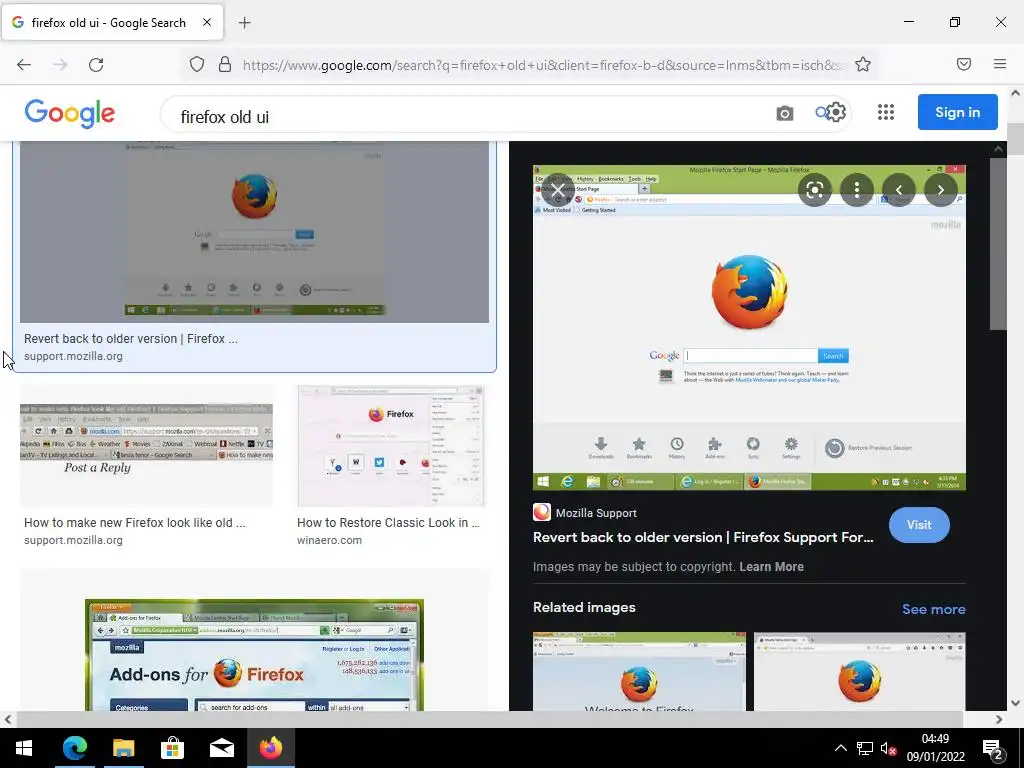Open the preview's three-dot more options
Viewport: 1024px width, 768px height.
(857, 190)
